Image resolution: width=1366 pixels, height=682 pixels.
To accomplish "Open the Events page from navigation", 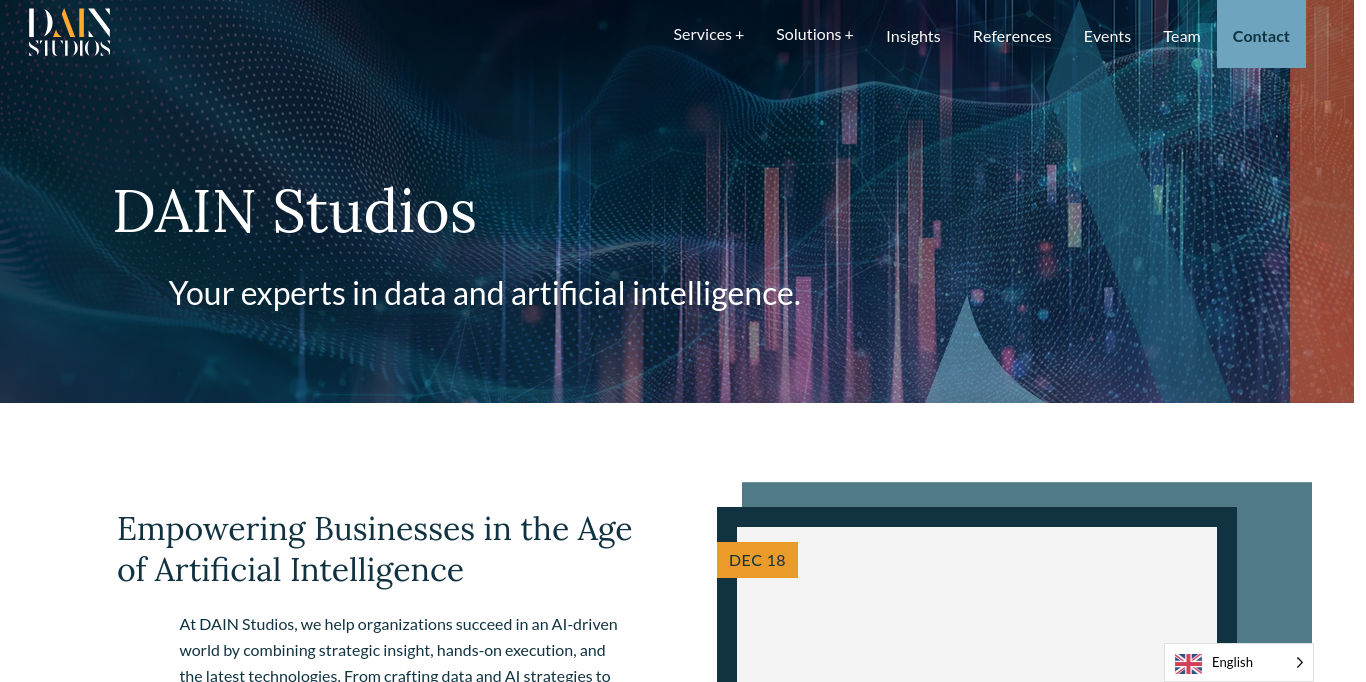I will coord(1107,35).
